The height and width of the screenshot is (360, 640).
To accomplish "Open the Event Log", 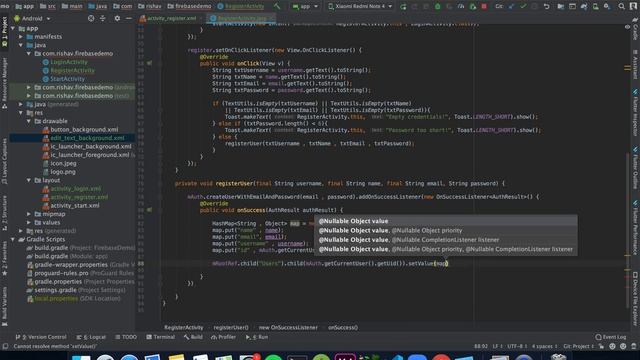I will (x=611, y=337).
